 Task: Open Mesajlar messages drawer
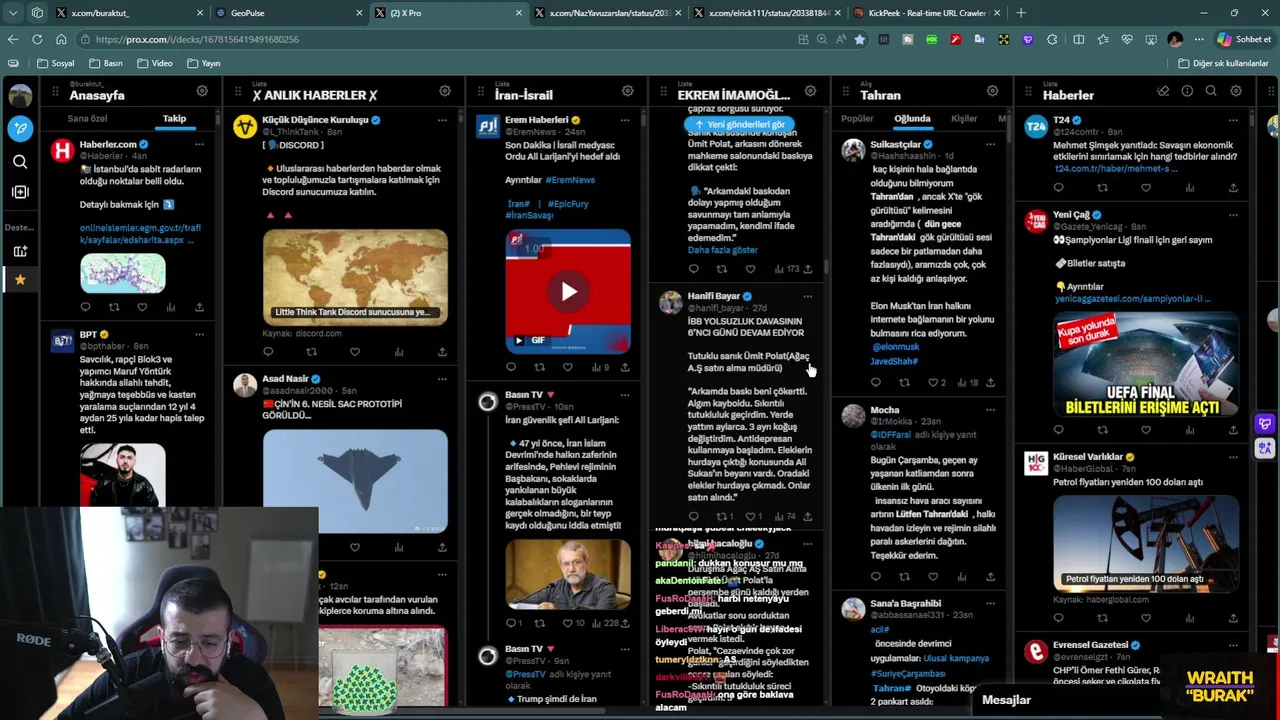tap(1006, 700)
